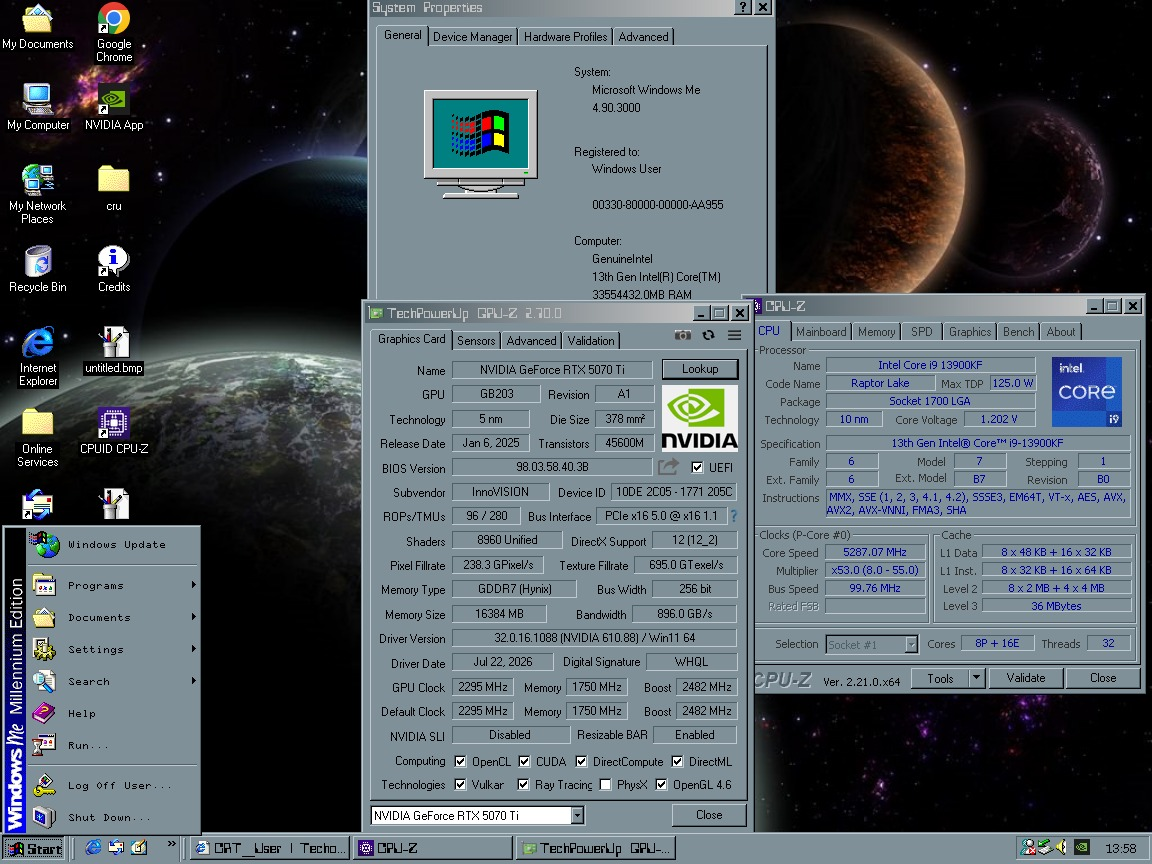Viewport: 1152px width, 864px height.
Task: Click GPU-Z refresh icon
Action: [x=708, y=335]
